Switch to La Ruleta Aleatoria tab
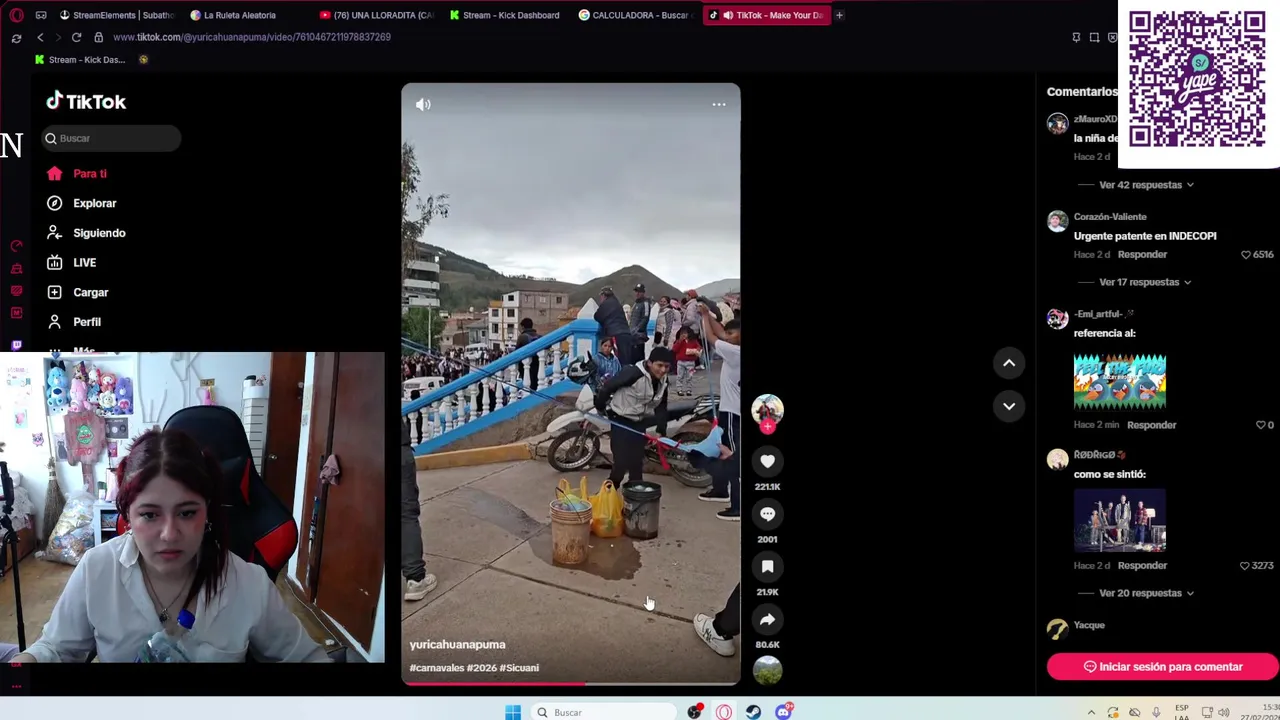 pos(240,15)
